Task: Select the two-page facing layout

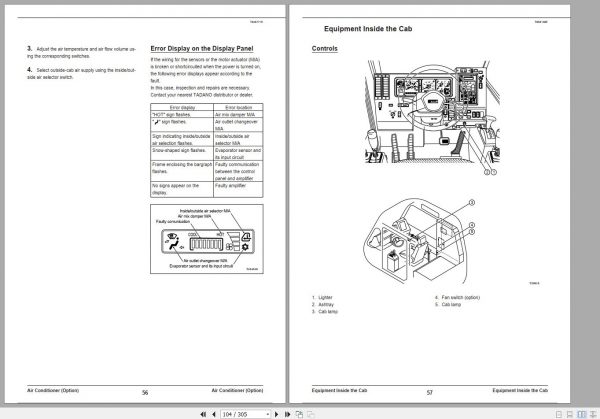Action: pyautogui.click(x=582, y=414)
